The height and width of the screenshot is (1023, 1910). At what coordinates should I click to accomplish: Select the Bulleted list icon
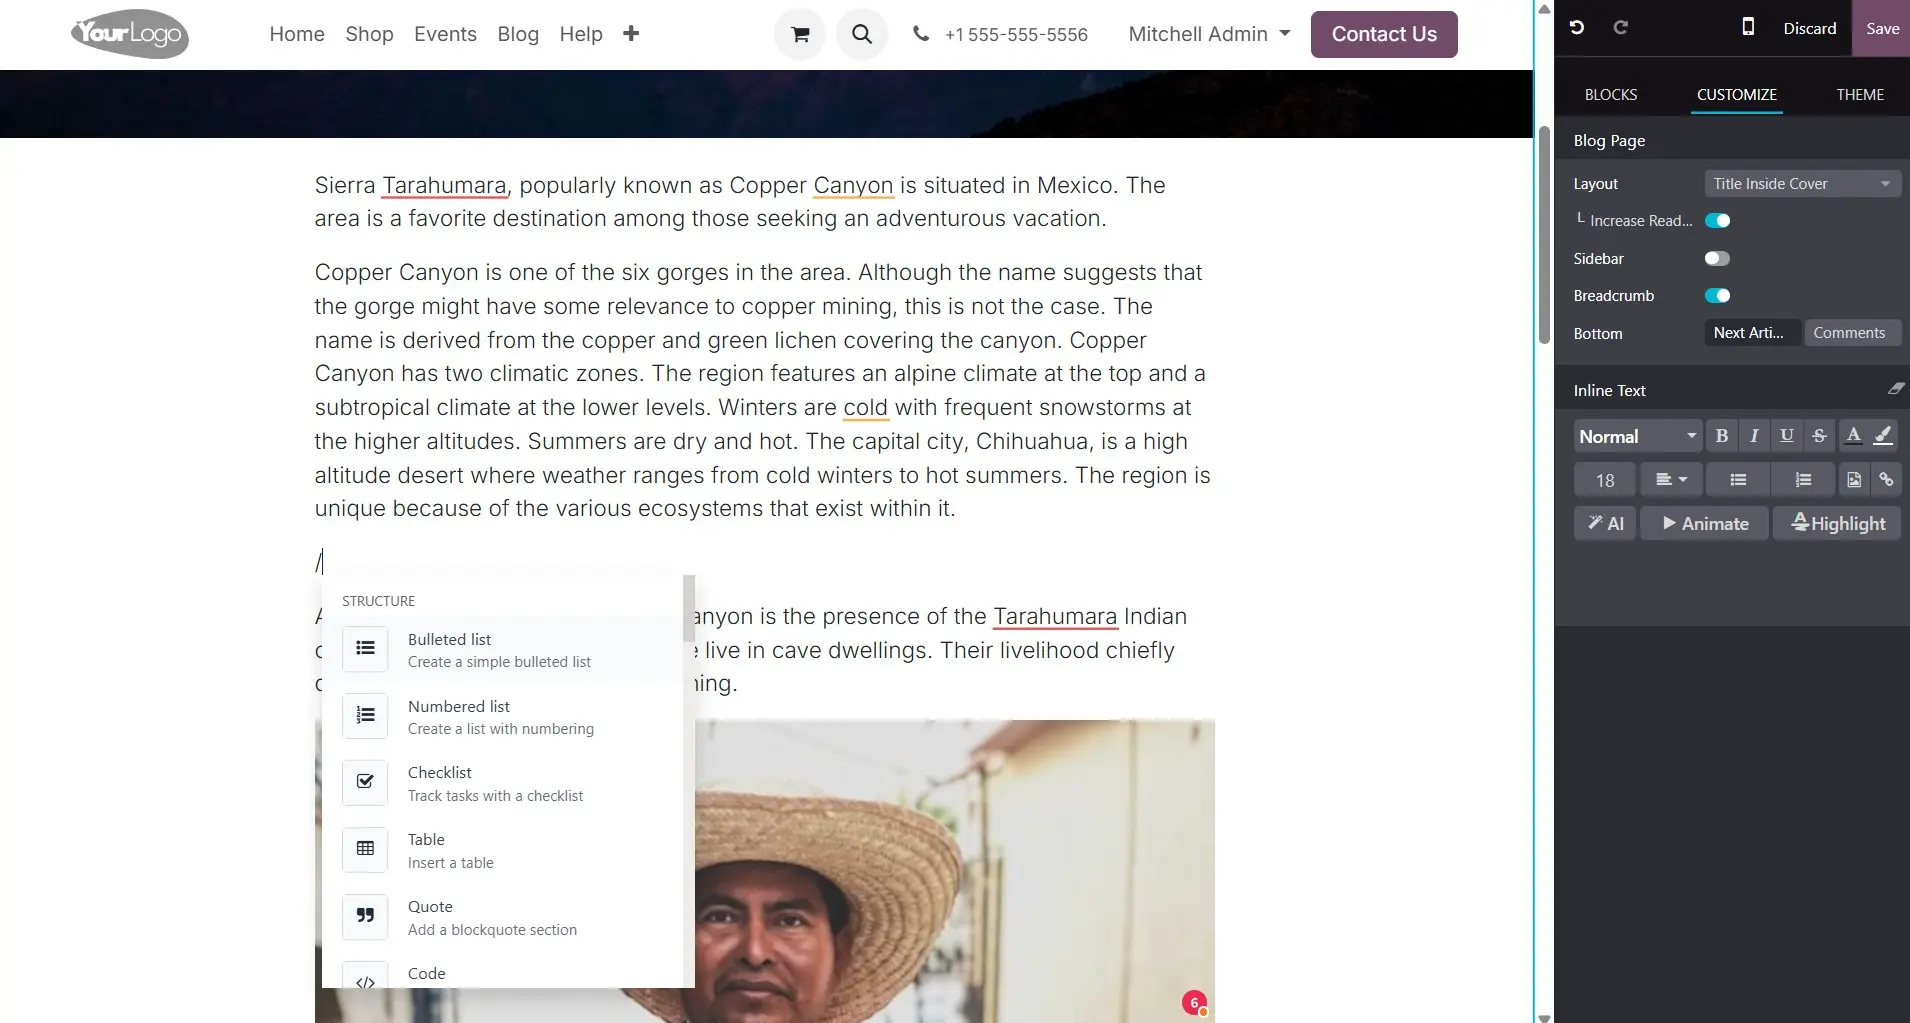[x=365, y=649]
